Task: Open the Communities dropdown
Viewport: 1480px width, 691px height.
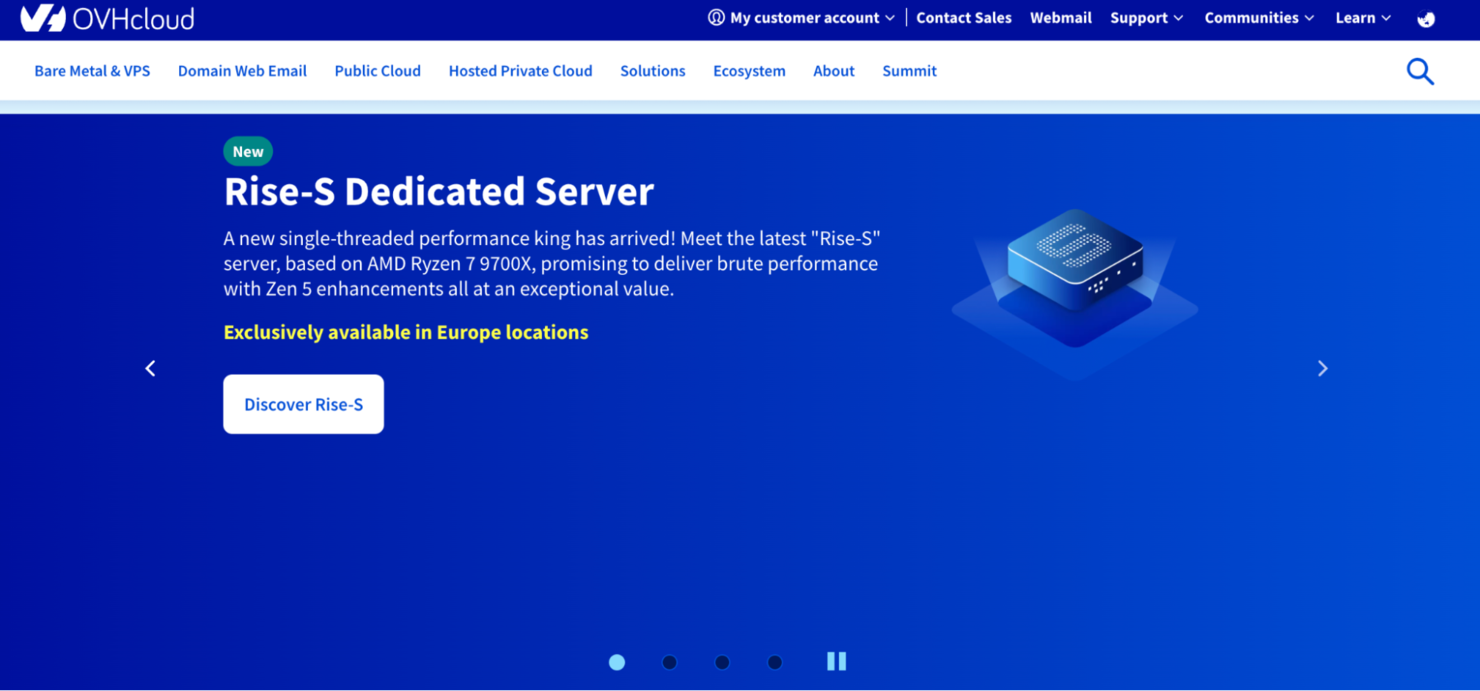Action: pos(1258,17)
